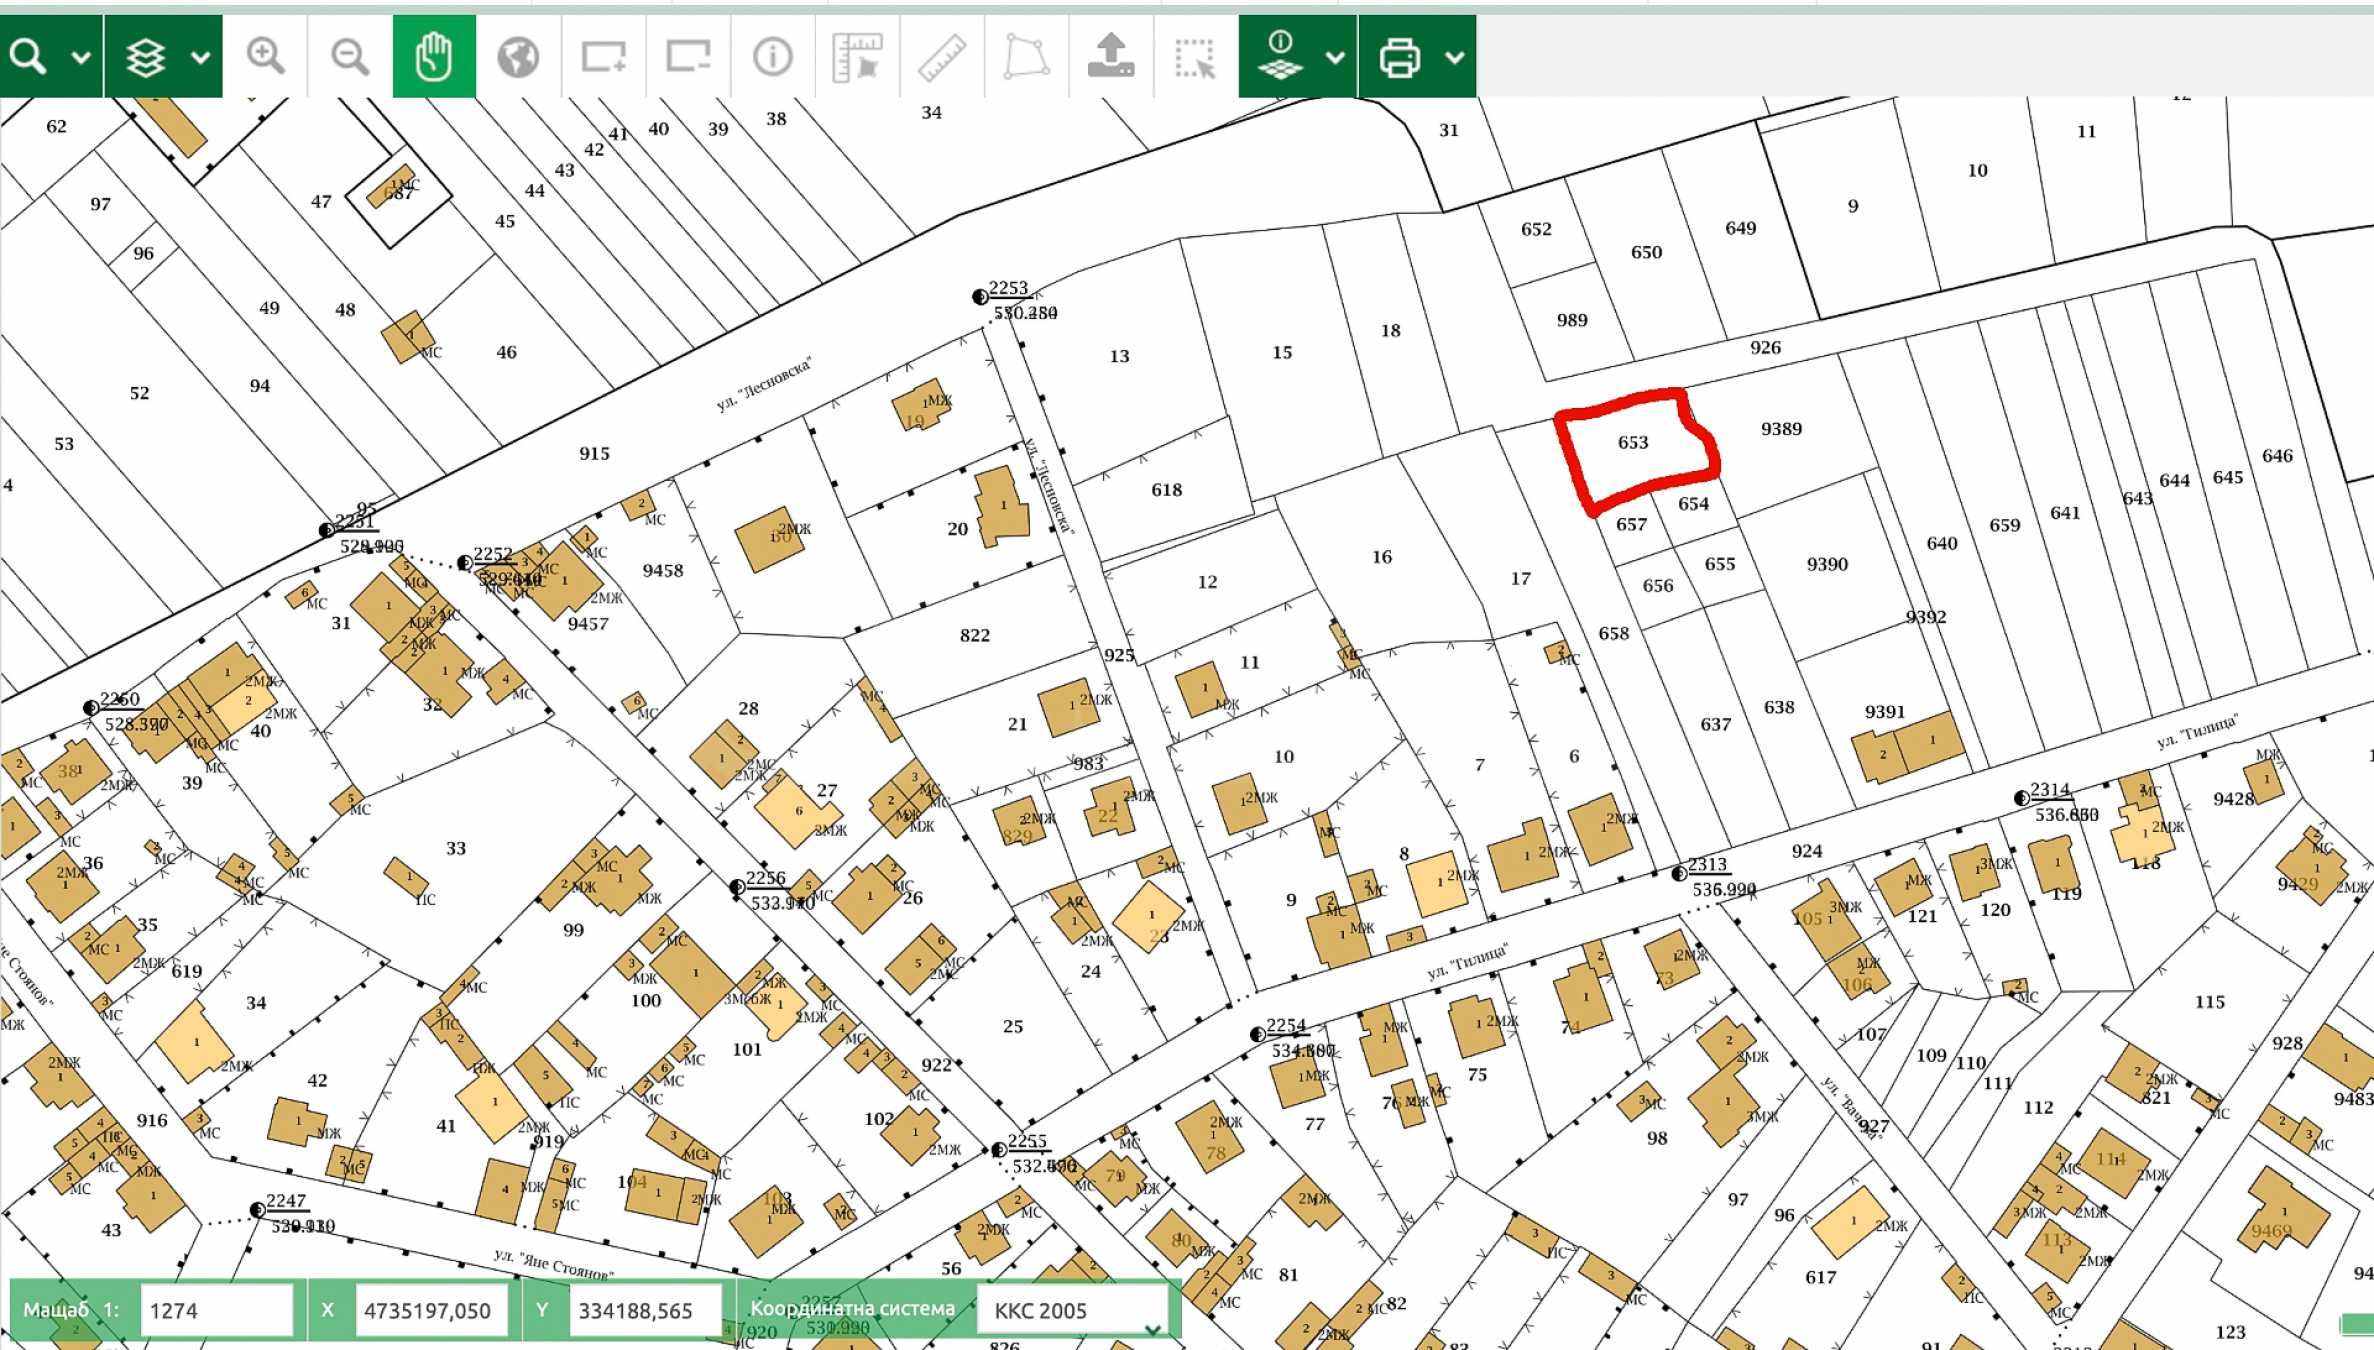Select the zoom in tool
Screen dimensions: 2374x1350
click(265, 56)
